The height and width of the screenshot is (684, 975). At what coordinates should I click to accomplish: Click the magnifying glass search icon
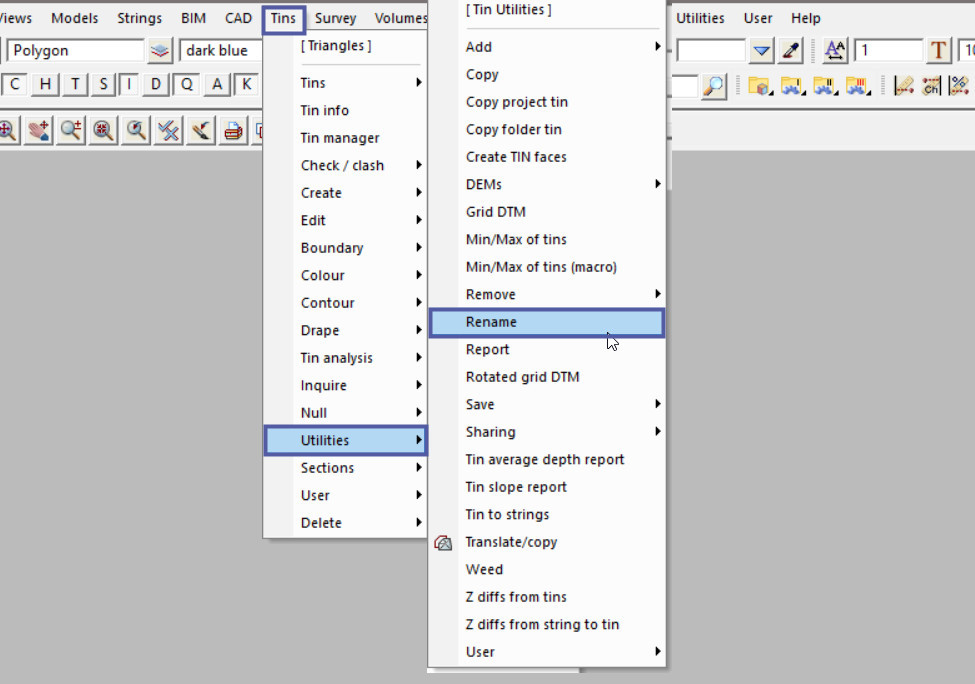pos(713,86)
